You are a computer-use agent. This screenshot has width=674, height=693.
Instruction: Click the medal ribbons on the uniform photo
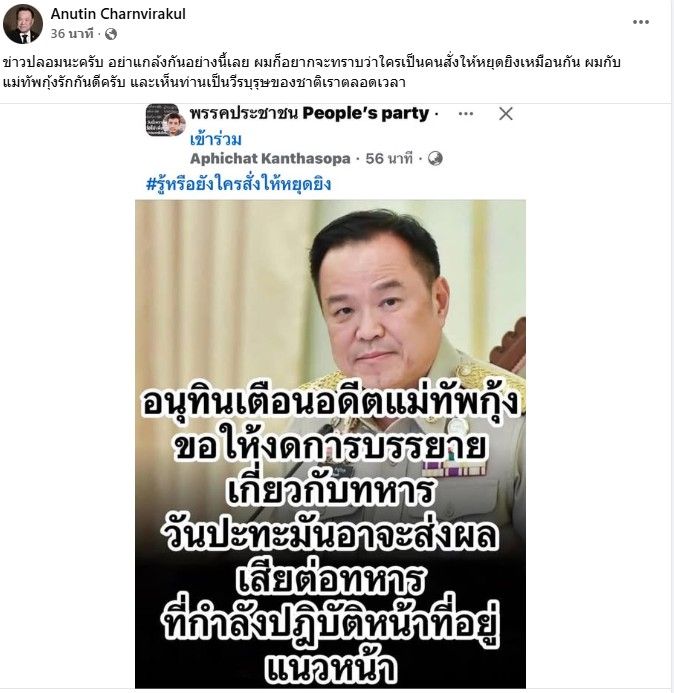[454, 468]
